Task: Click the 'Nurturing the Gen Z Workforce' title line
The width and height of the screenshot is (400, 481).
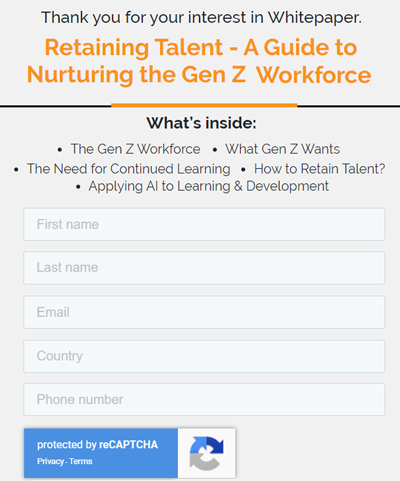Action: coord(199,75)
